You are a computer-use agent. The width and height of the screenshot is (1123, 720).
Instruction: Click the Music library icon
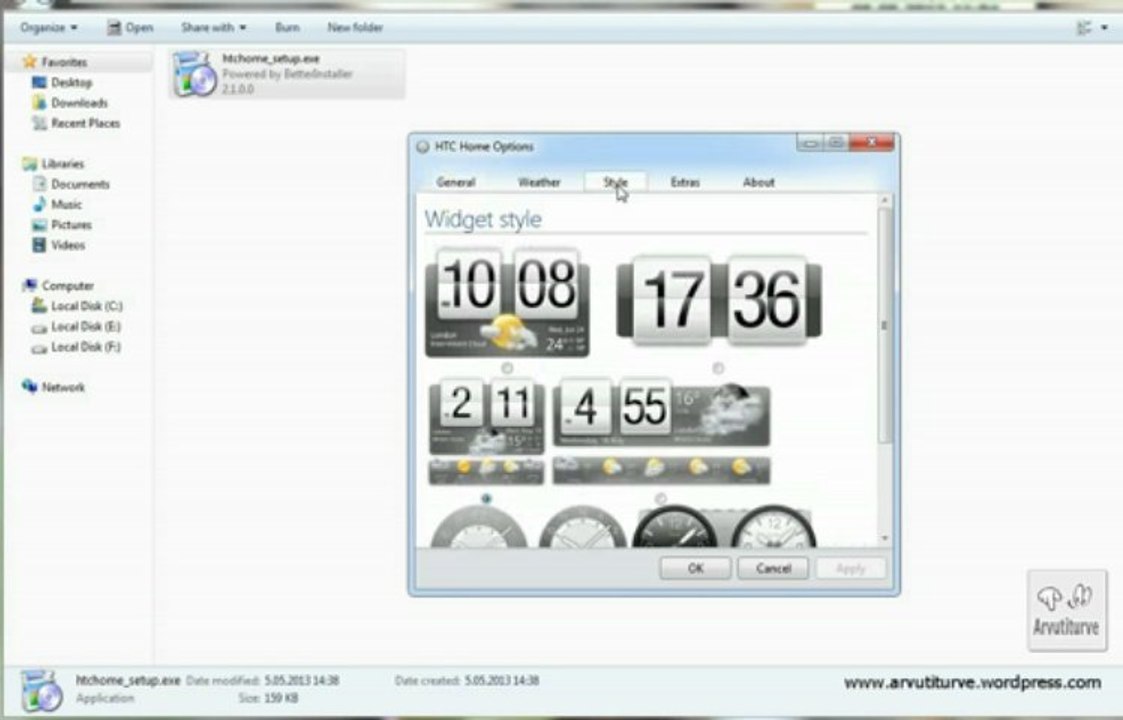coord(39,204)
